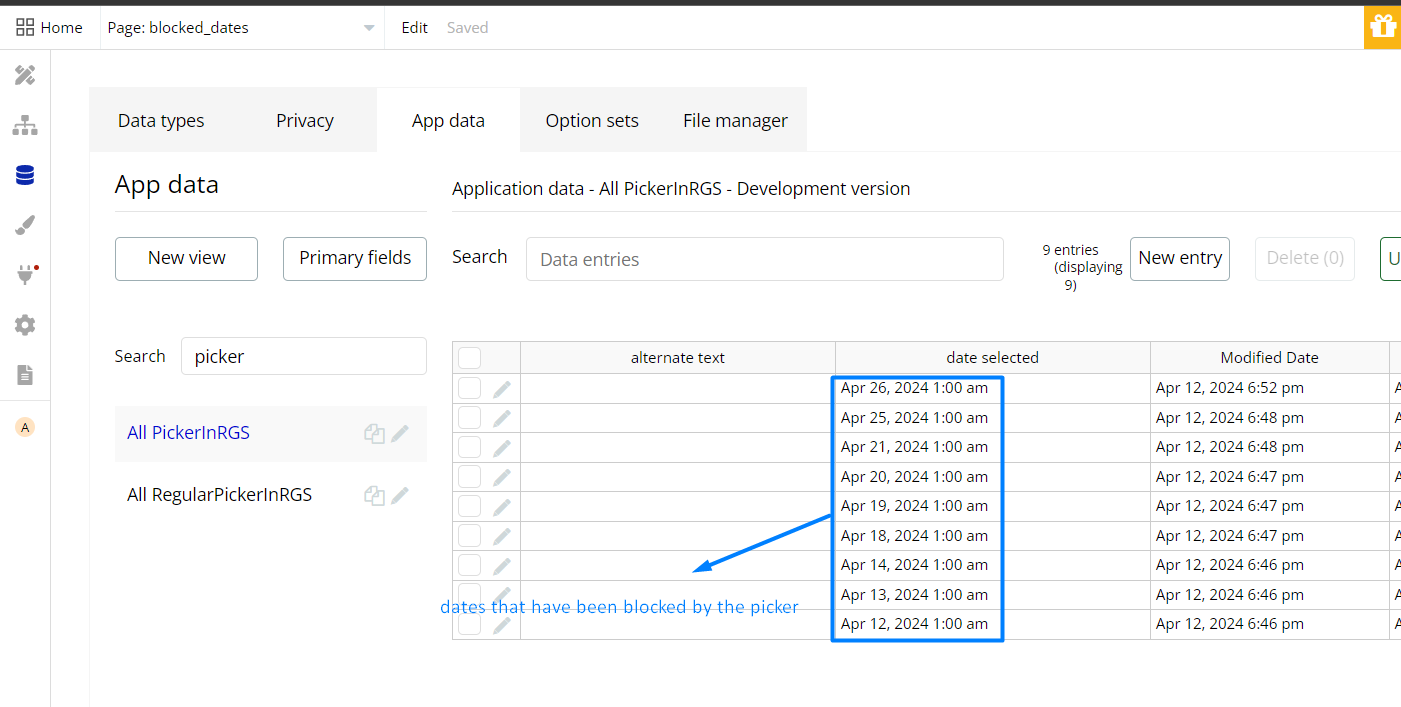The height and width of the screenshot is (707, 1401).
Task: Open the Styles paintbrush icon
Action: pyautogui.click(x=25, y=225)
